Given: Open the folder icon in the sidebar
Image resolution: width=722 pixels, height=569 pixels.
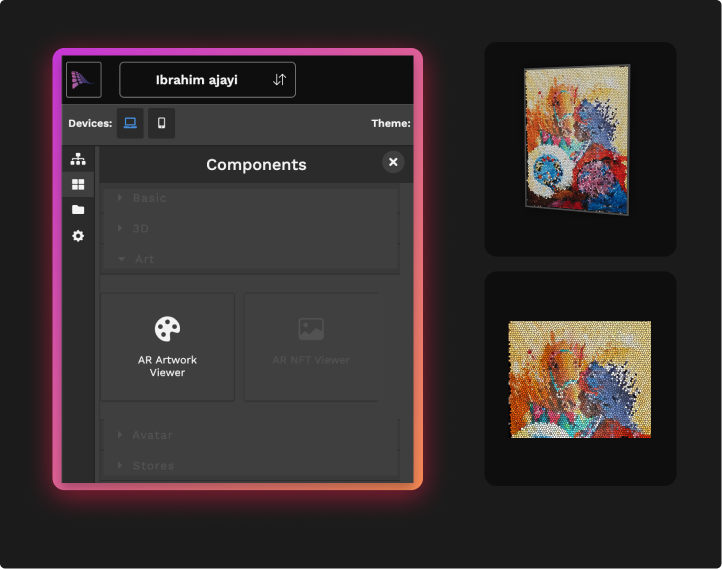Looking at the screenshot, I should pyautogui.click(x=78, y=210).
